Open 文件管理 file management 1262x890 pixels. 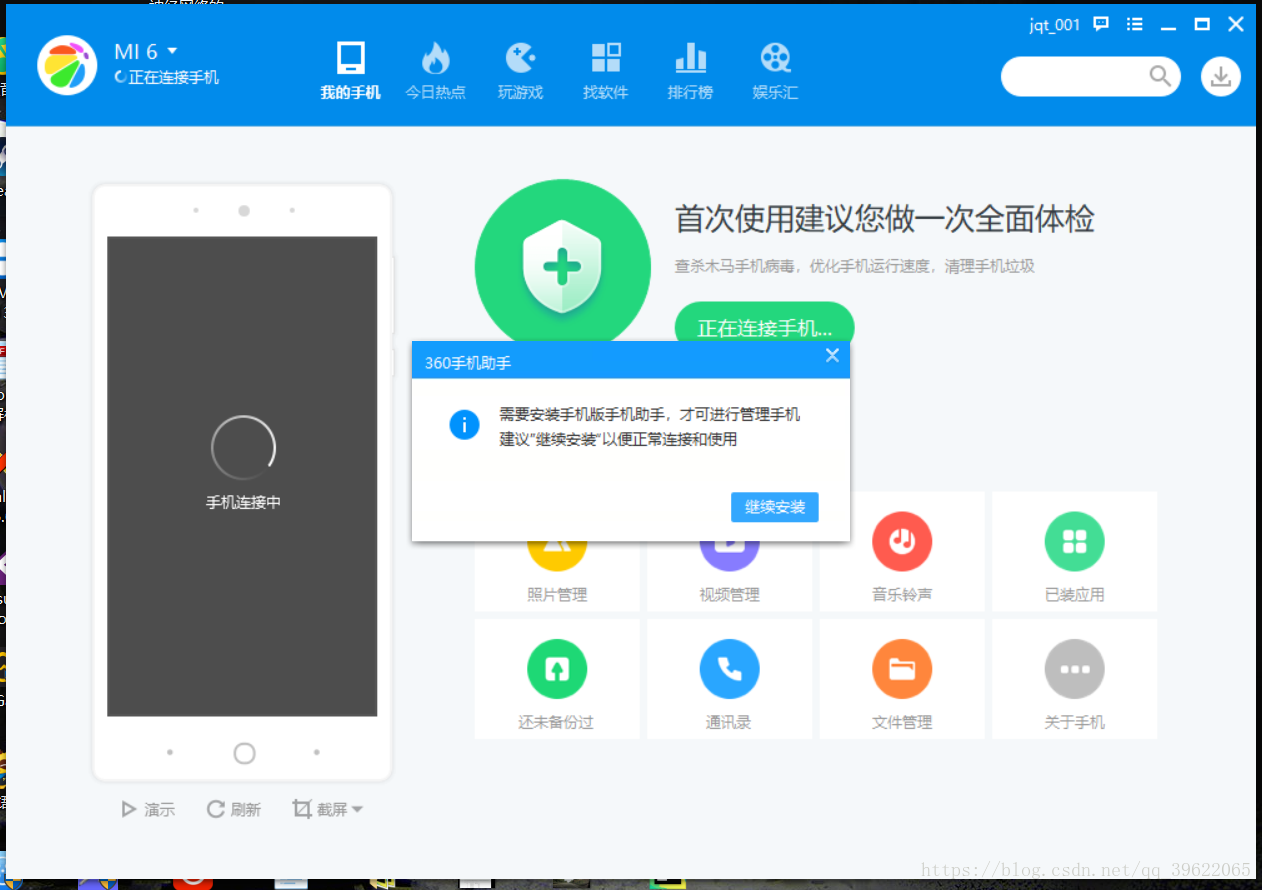pyautogui.click(x=902, y=679)
